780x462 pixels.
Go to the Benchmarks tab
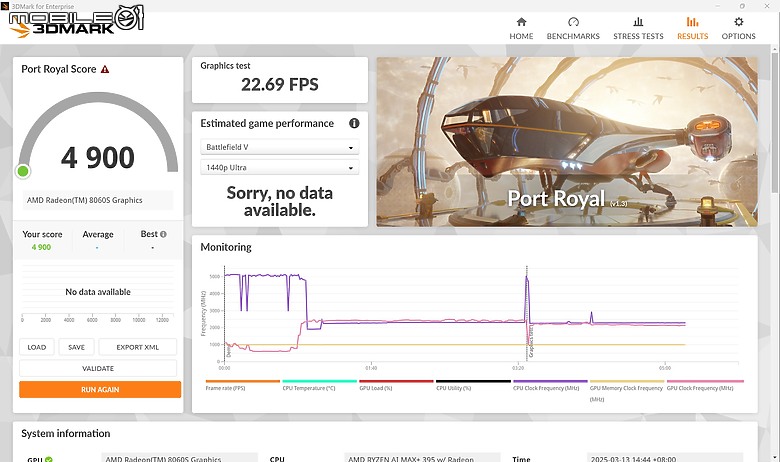pos(573,28)
